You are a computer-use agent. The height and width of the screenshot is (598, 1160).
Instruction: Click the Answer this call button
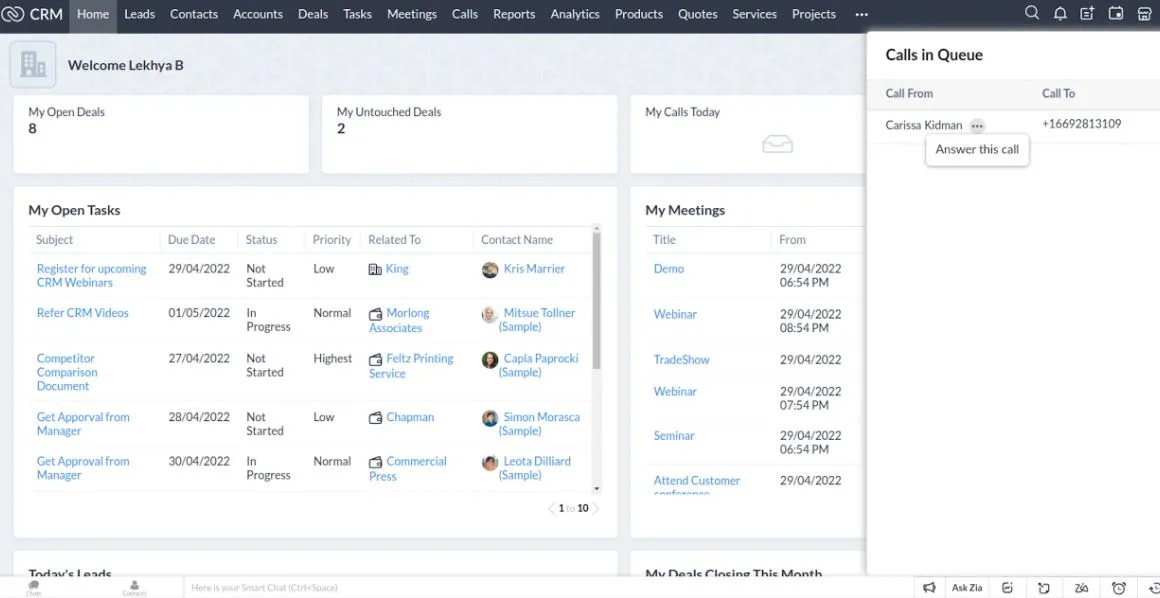point(977,150)
